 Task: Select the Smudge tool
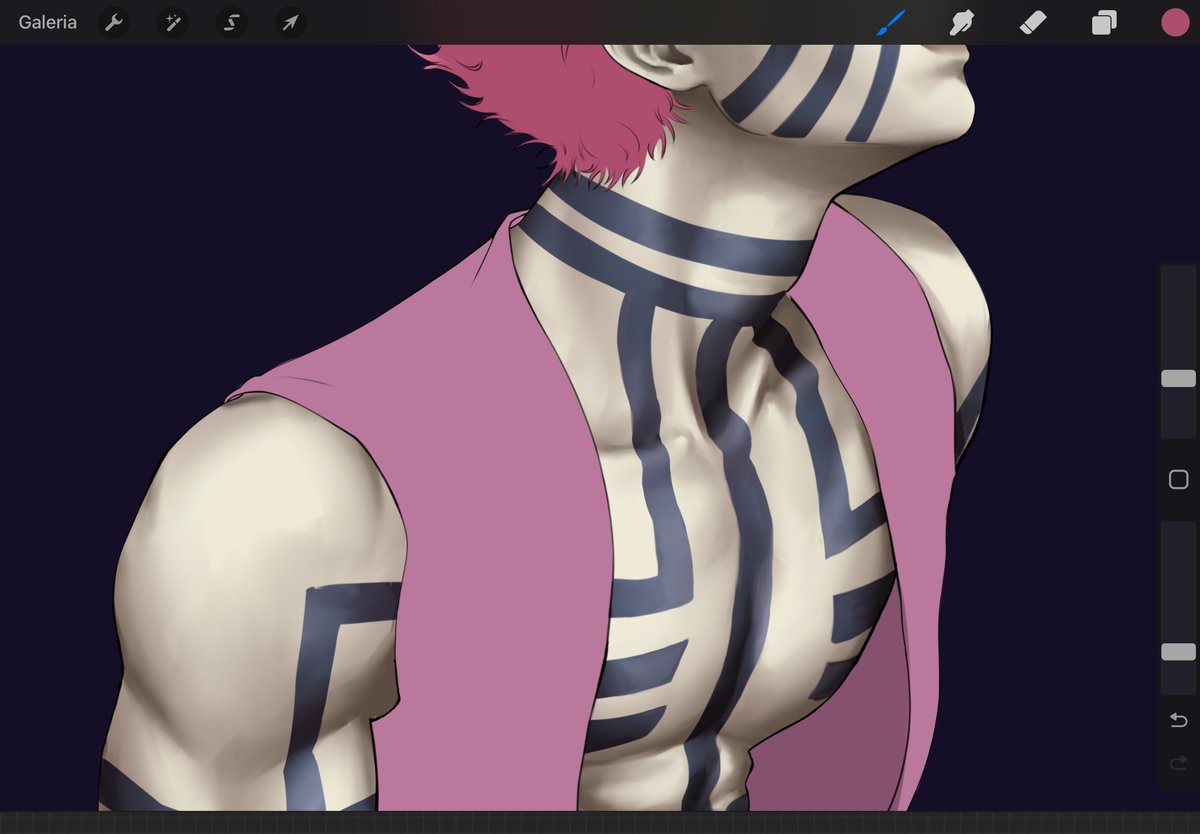(961, 22)
